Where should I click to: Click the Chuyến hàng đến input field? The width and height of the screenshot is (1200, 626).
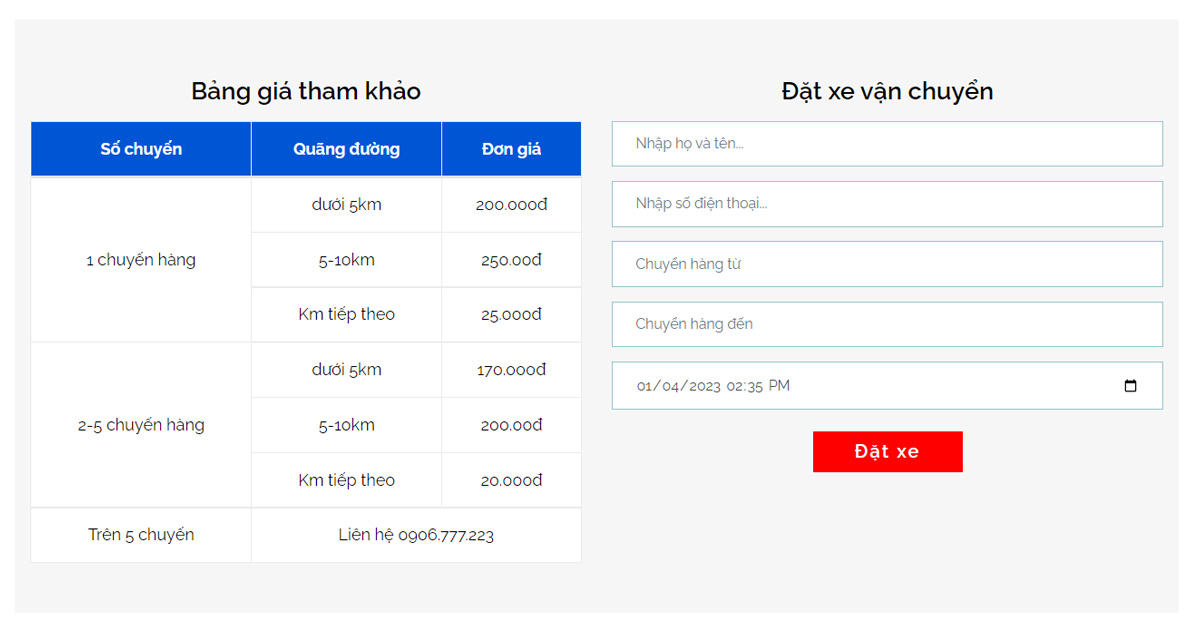pyautogui.click(x=887, y=324)
